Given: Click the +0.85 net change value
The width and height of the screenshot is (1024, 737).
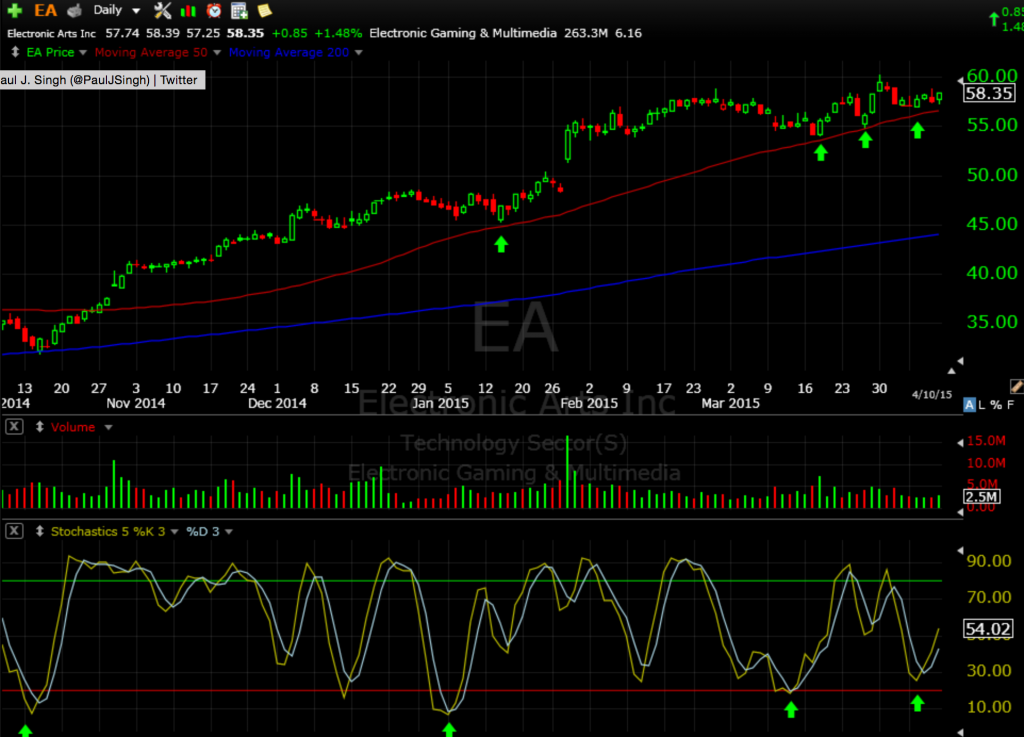Looking at the screenshot, I should click(289, 33).
